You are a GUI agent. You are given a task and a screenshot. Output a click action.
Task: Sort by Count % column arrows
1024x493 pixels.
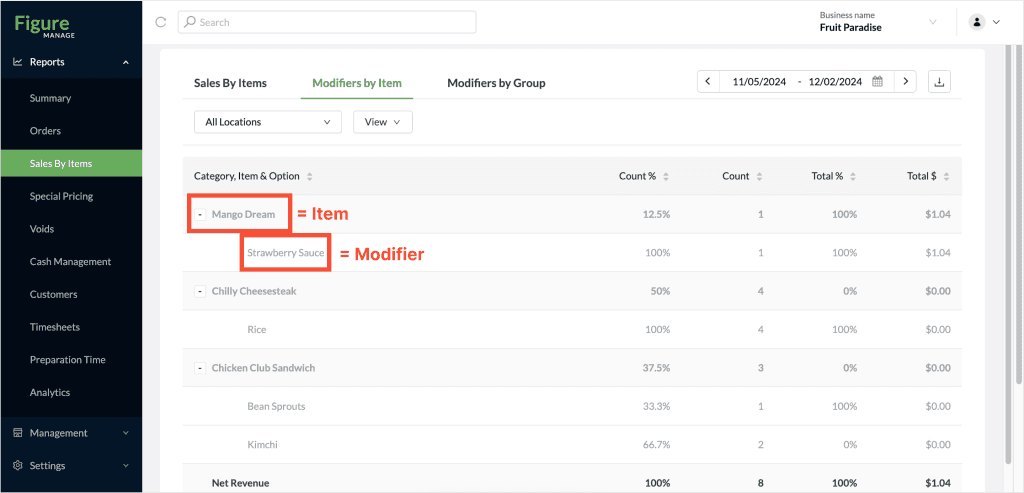[x=665, y=176]
